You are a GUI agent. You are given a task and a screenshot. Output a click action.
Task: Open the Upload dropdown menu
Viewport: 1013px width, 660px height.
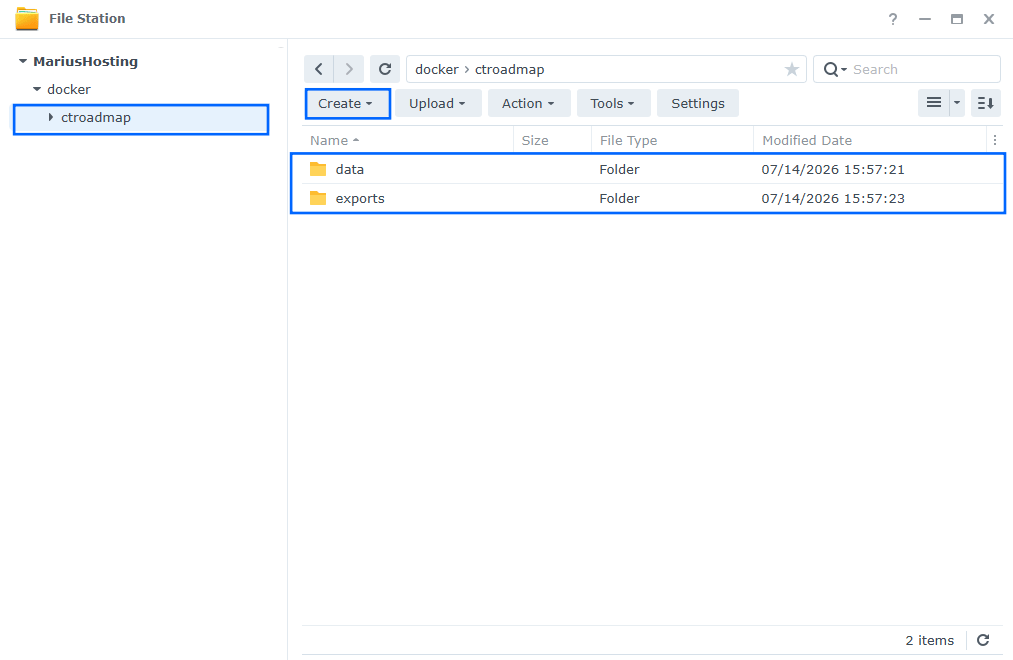[x=437, y=103]
